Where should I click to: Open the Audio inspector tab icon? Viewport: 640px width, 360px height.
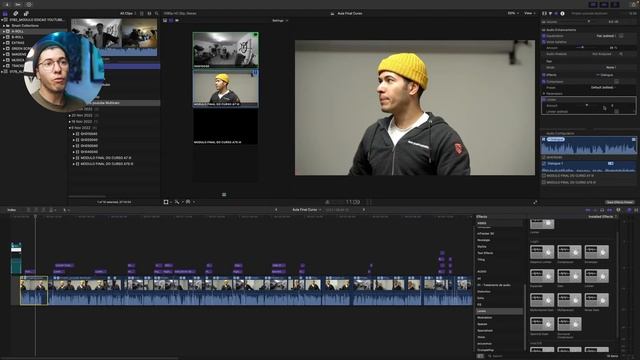coord(556,13)
